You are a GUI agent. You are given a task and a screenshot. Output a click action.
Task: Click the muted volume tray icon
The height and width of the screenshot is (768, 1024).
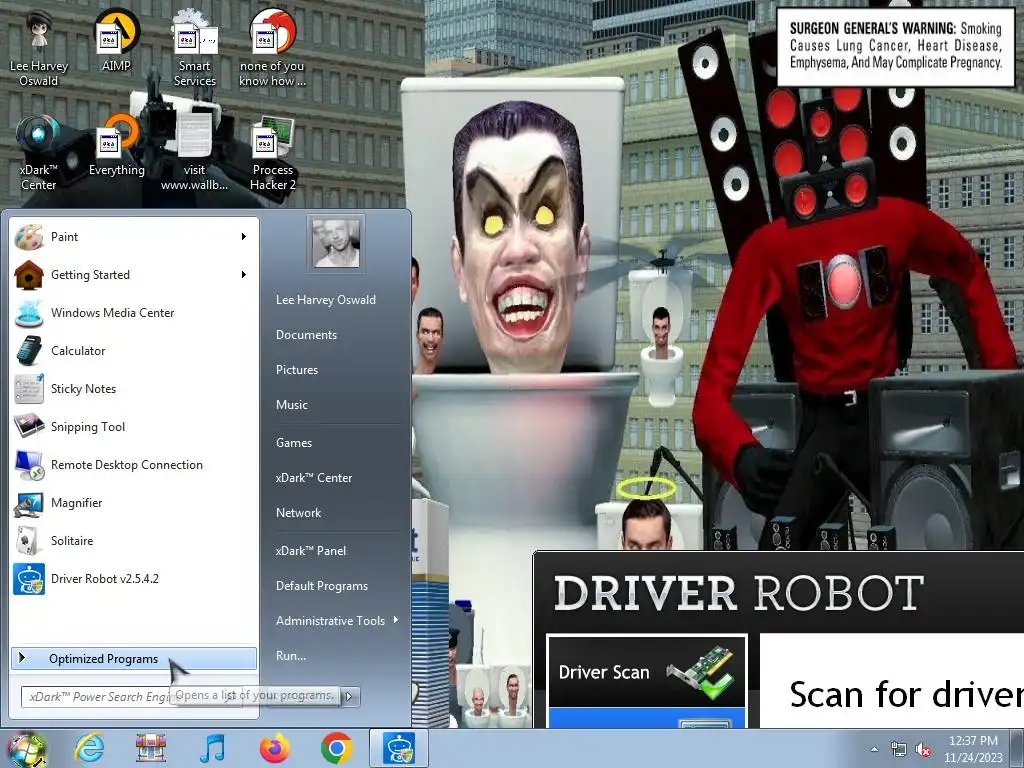tap(923, 750)
